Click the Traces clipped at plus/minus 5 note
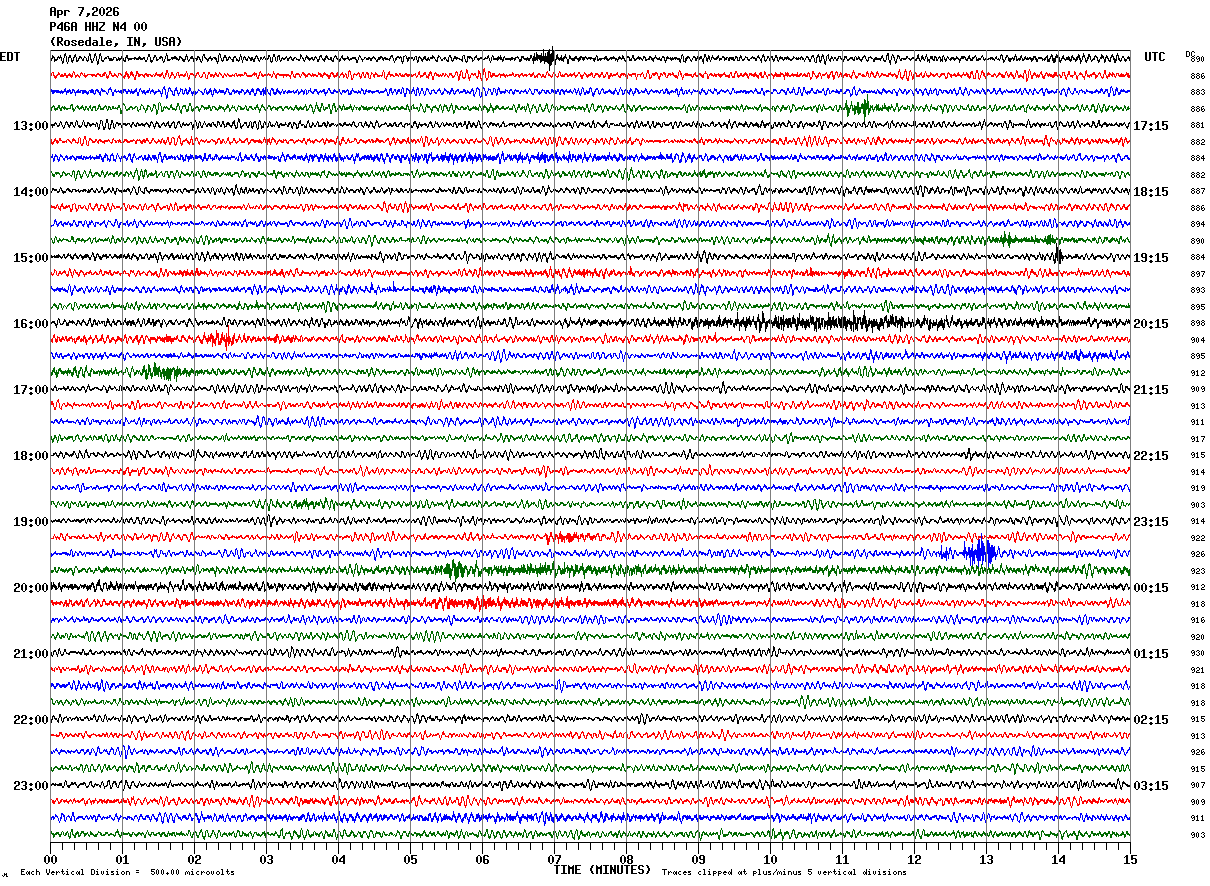The width and height of the screenshot is (1210, 886). point(784,872)
